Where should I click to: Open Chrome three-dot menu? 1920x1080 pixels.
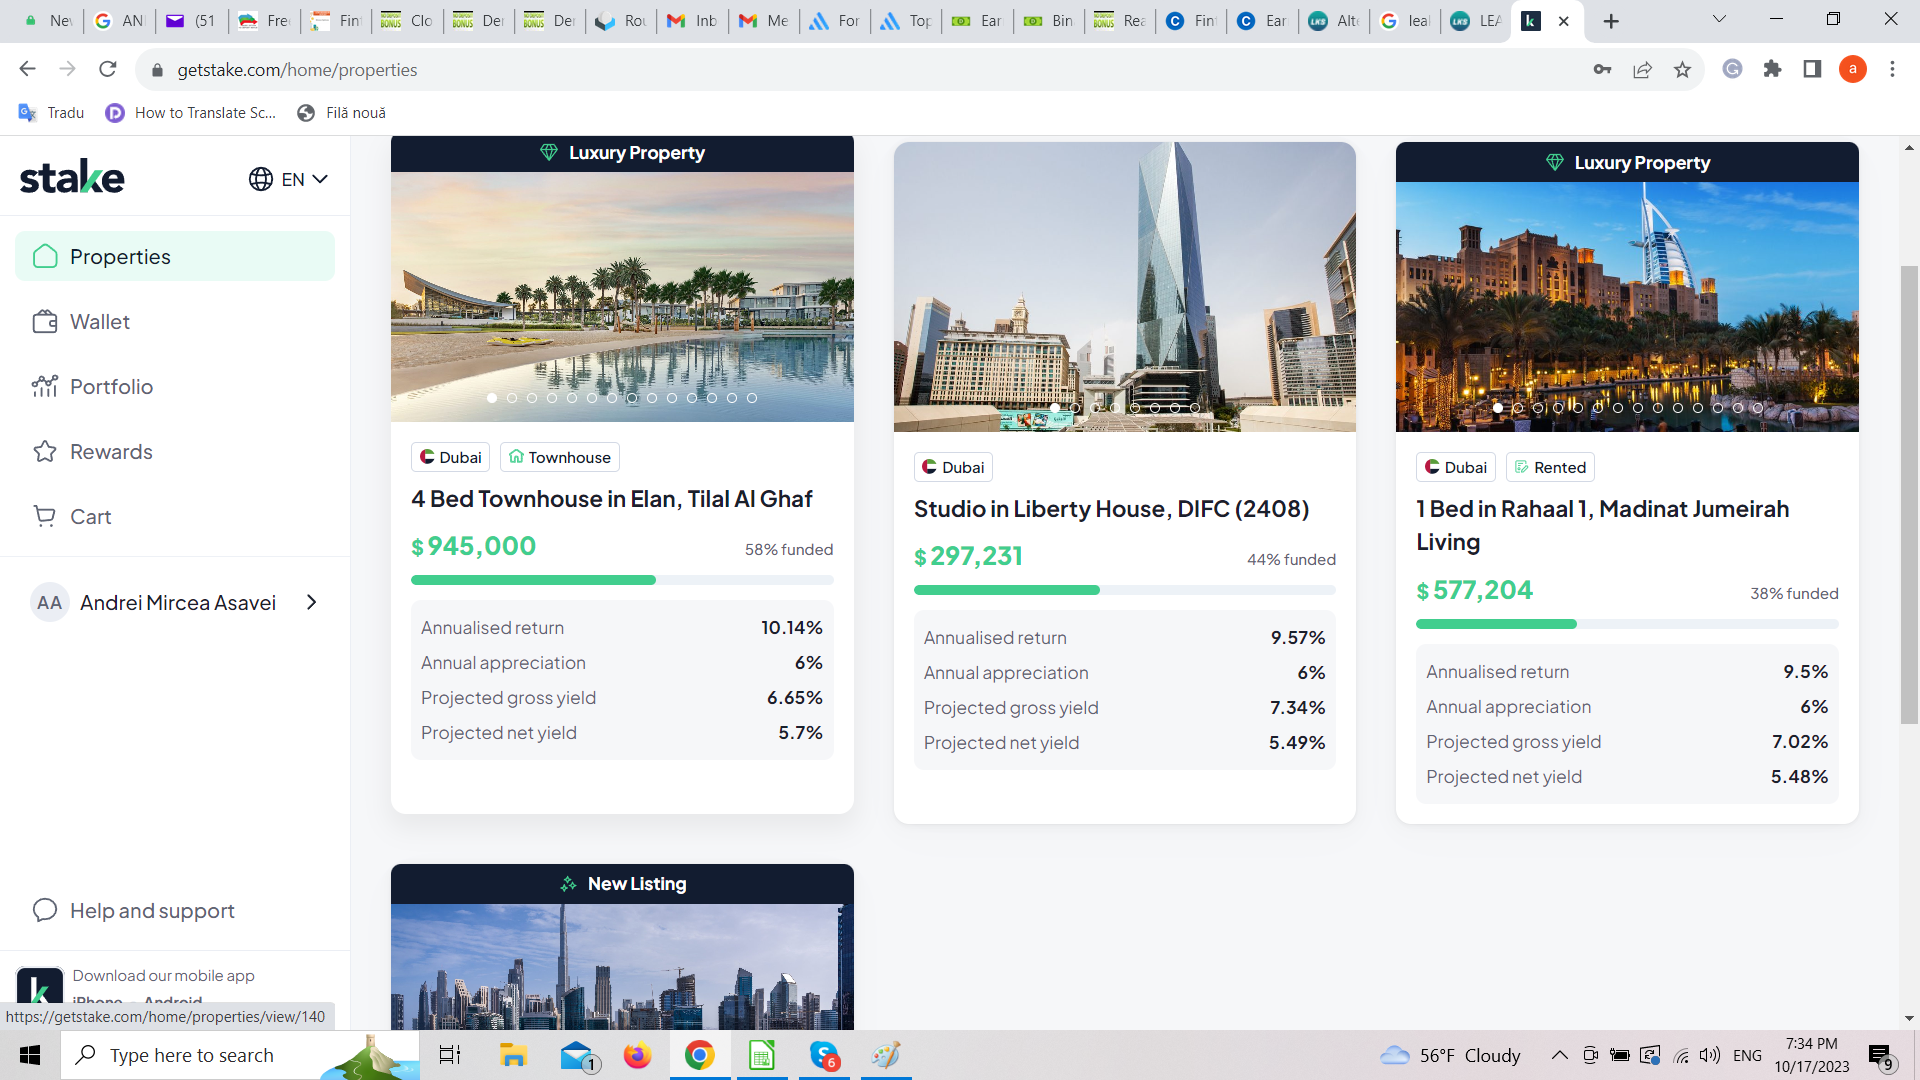pos(1892,69)
